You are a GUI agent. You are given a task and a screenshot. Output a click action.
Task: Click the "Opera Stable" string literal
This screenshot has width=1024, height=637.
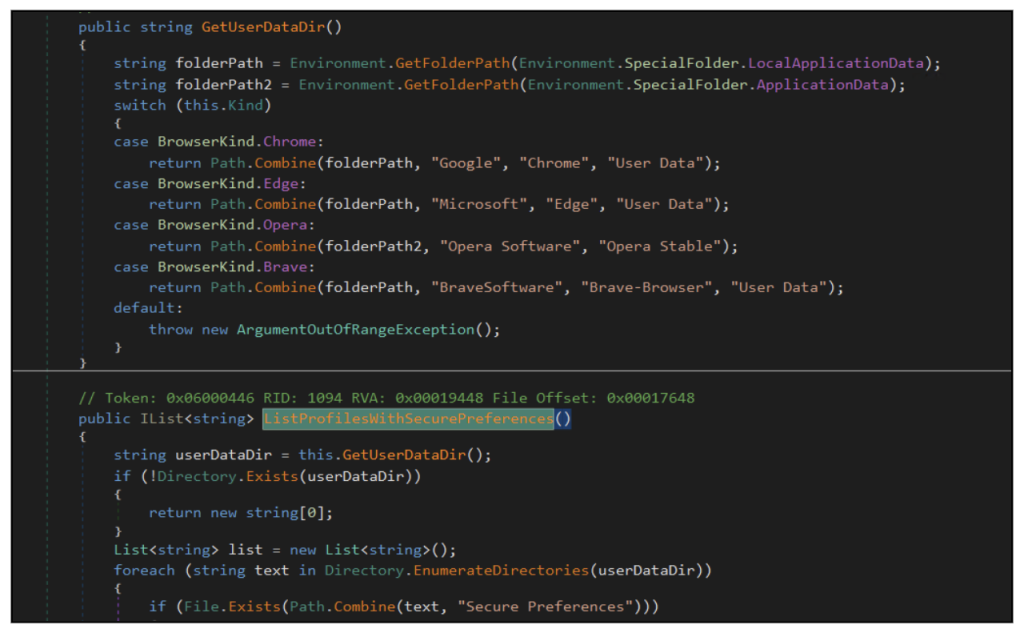(660, 246)
